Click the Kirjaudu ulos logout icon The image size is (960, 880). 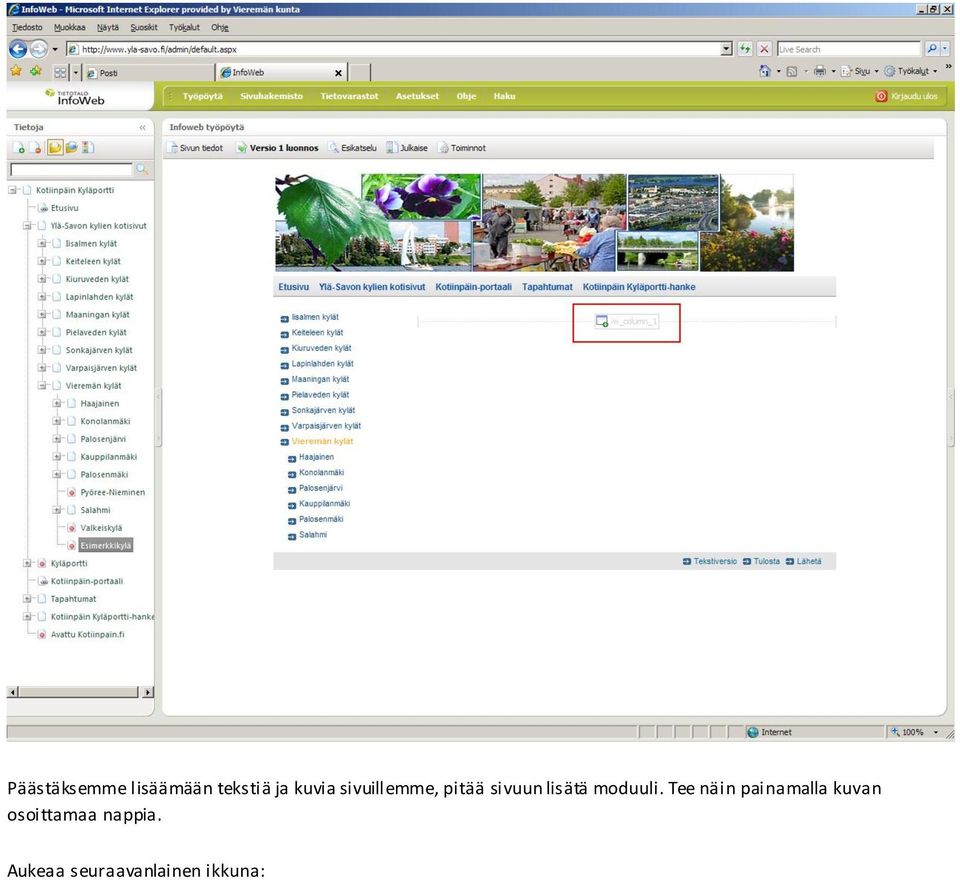881,96
